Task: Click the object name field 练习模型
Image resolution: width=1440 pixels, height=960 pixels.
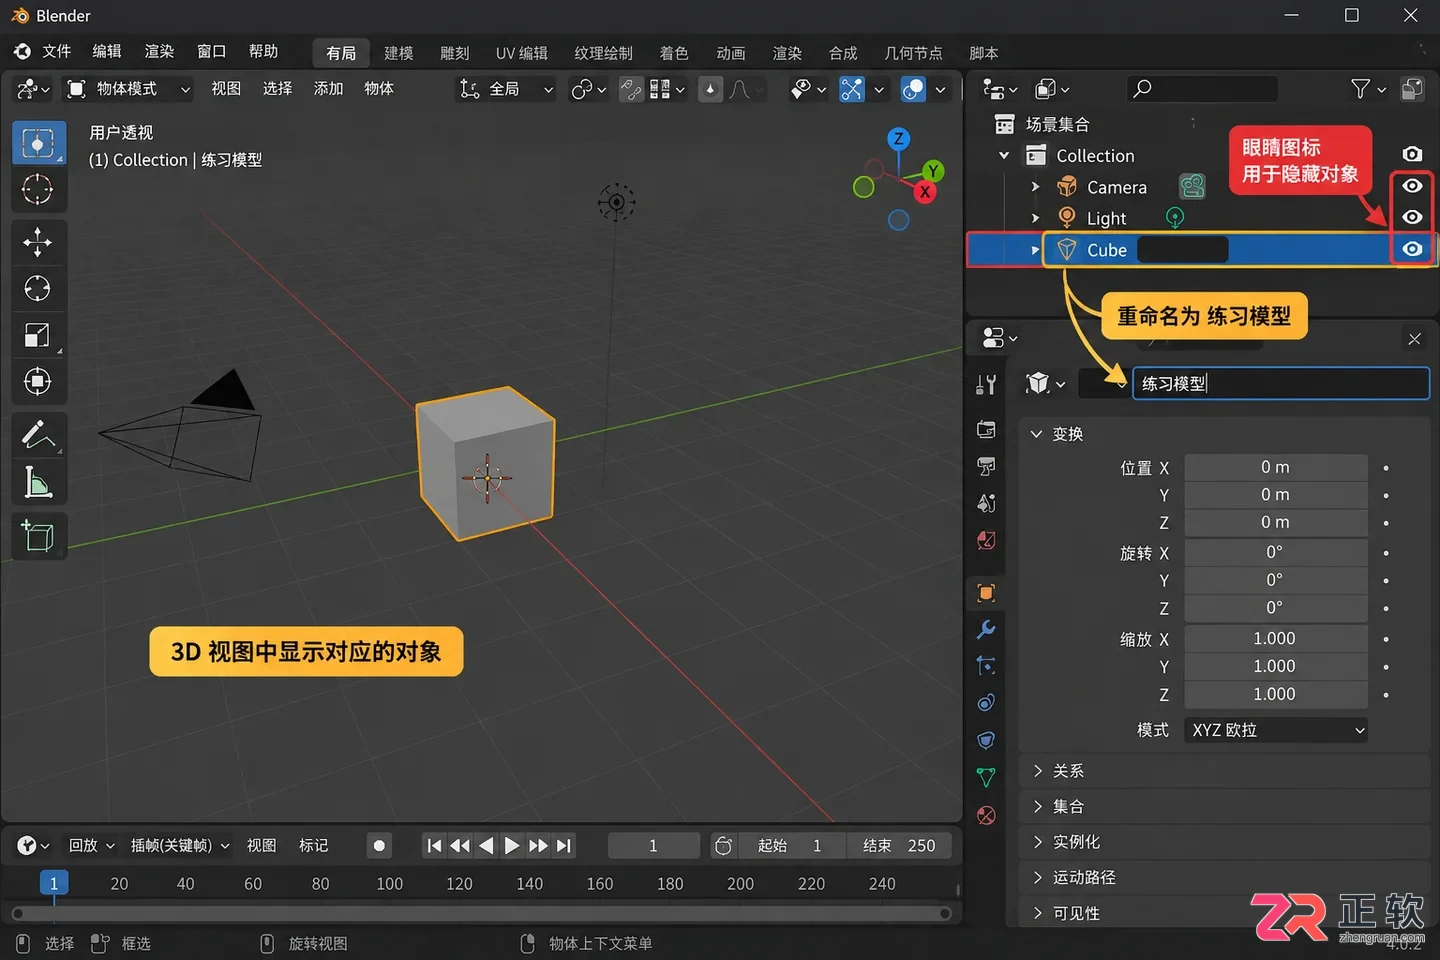Action: click(1281, 384)
